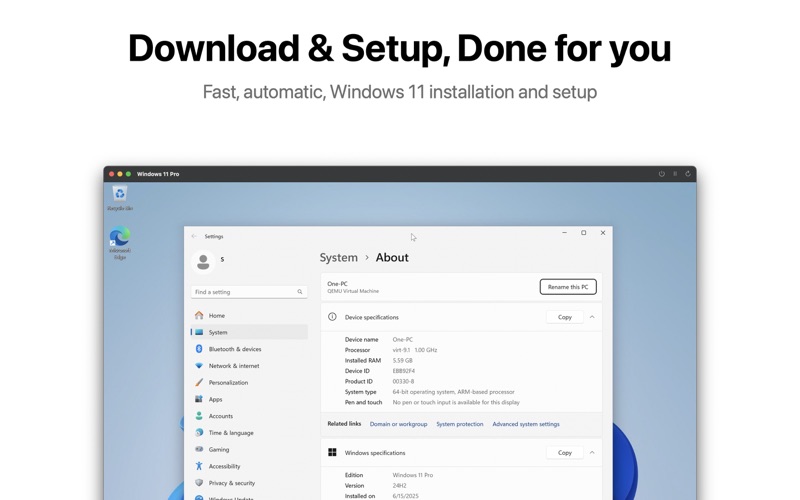
Task: Select System in the settings sidebar
Action: tap(249, 332)
